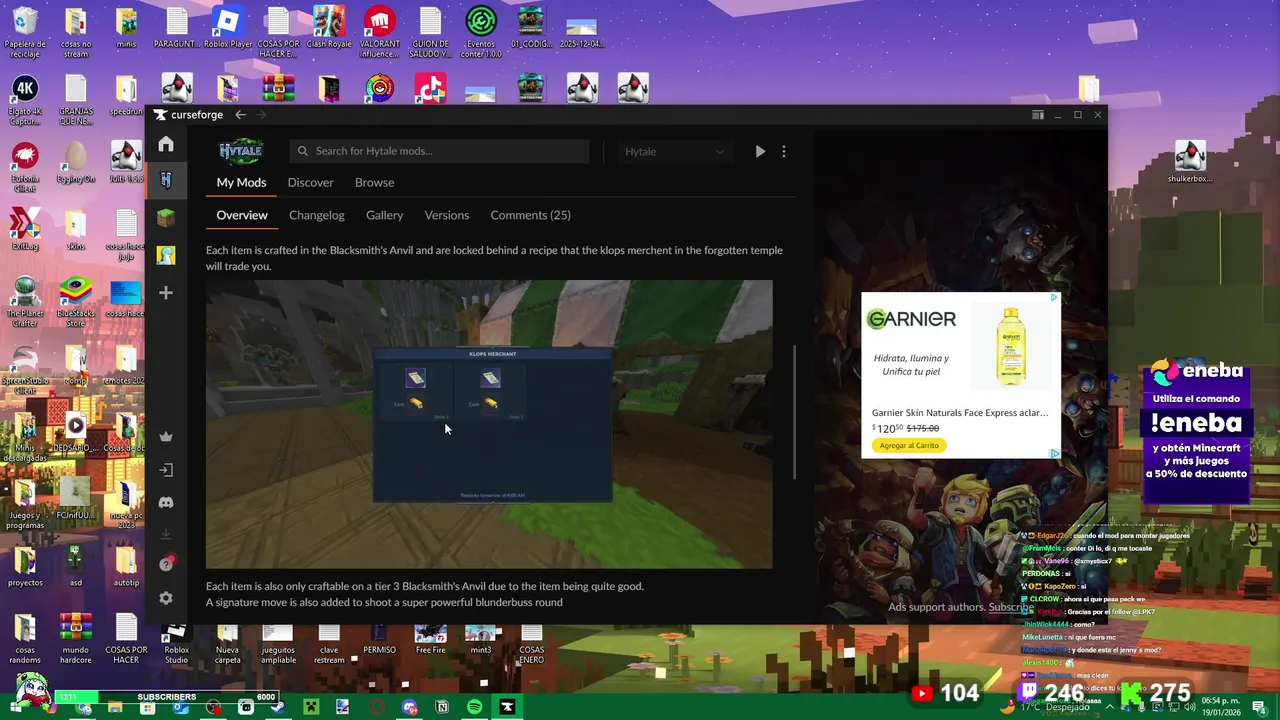Open the notification center icon in taskbar
The width and height of the screenshot is (1280, 720).
pos(1259,707)
